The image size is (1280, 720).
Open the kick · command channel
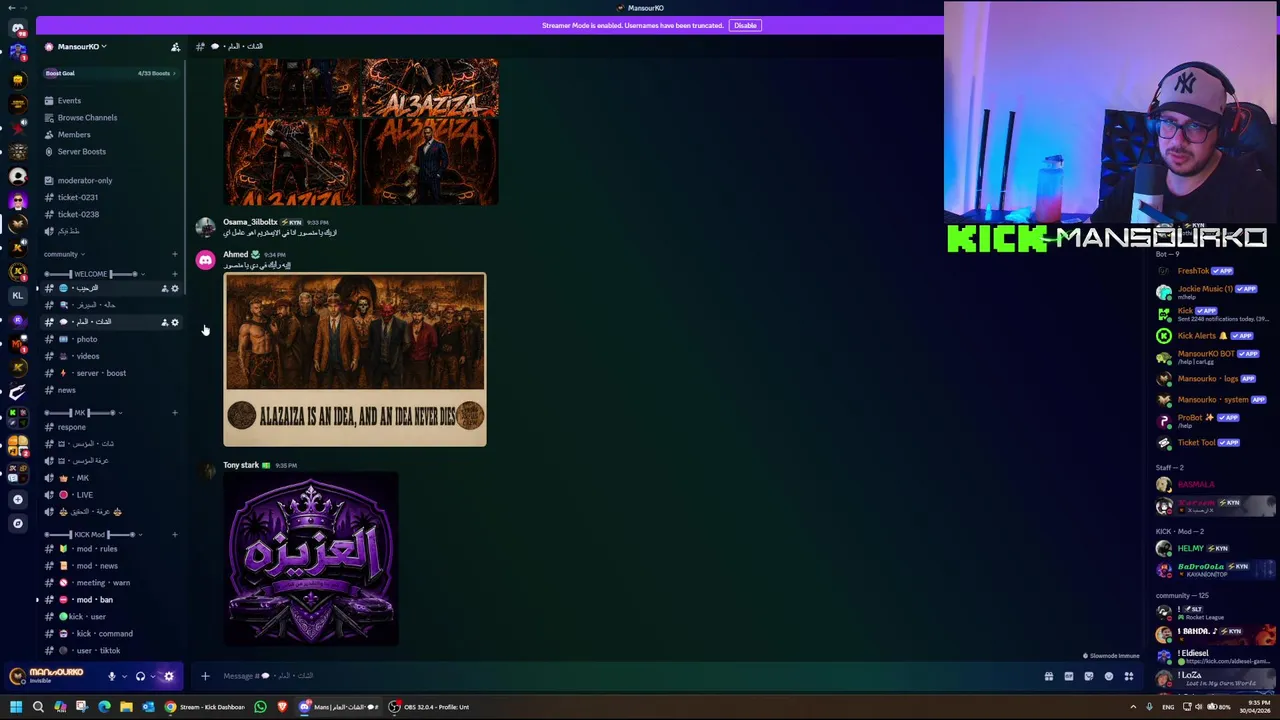[x=110, y=634]
